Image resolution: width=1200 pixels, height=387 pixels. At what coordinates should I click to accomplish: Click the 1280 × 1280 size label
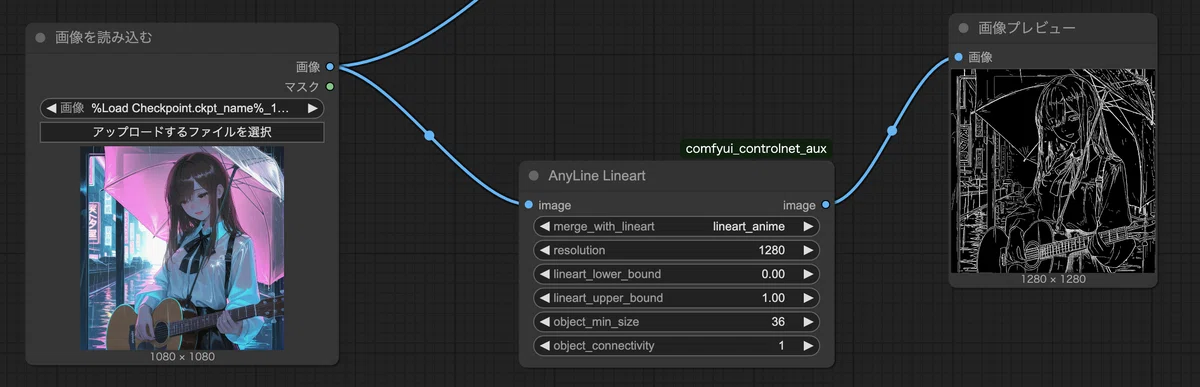pyautogui.click(x=1052, y=279)
